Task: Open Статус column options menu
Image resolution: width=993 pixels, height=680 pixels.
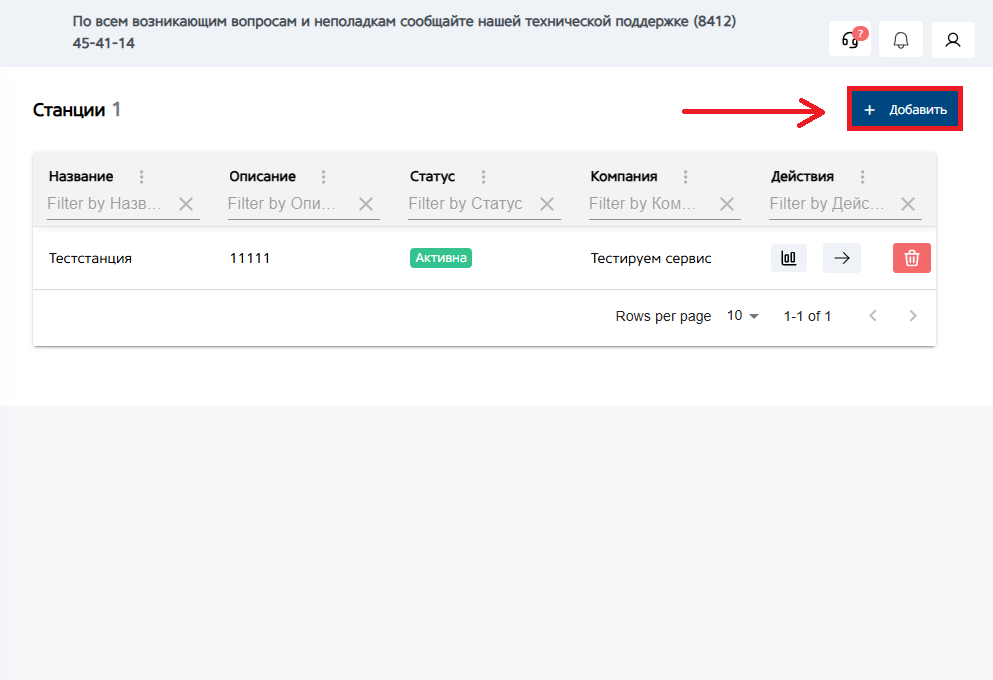Action: [483, 177]
